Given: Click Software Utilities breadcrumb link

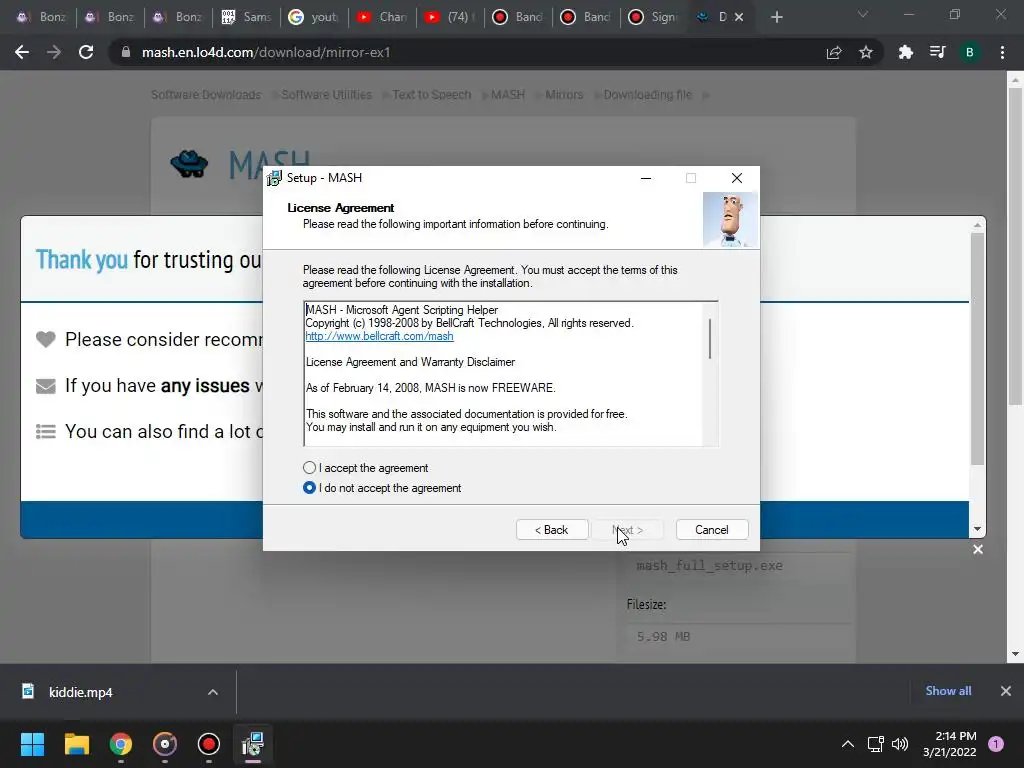Looking at the screenshot, I should tap(327, 95).
